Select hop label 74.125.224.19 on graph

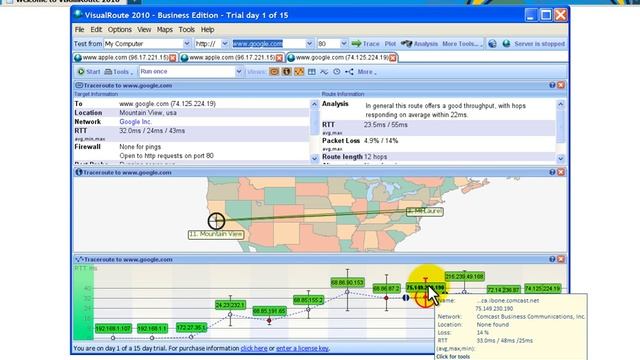click(x=543, y=289)
